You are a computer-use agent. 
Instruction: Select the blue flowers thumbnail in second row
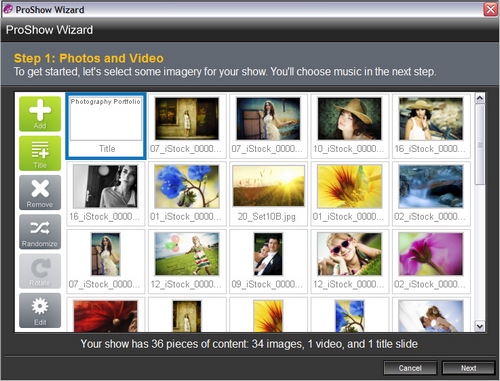[187, 187]
